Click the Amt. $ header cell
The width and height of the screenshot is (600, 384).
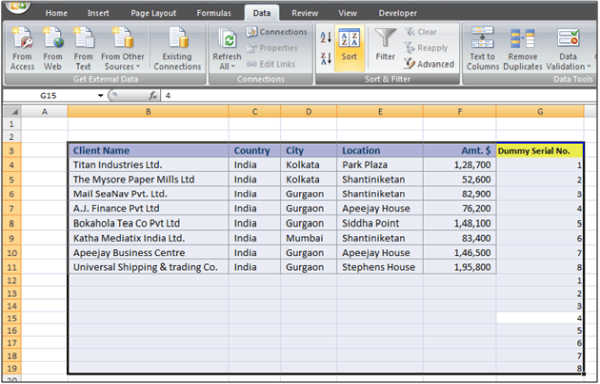click(460, 150)
